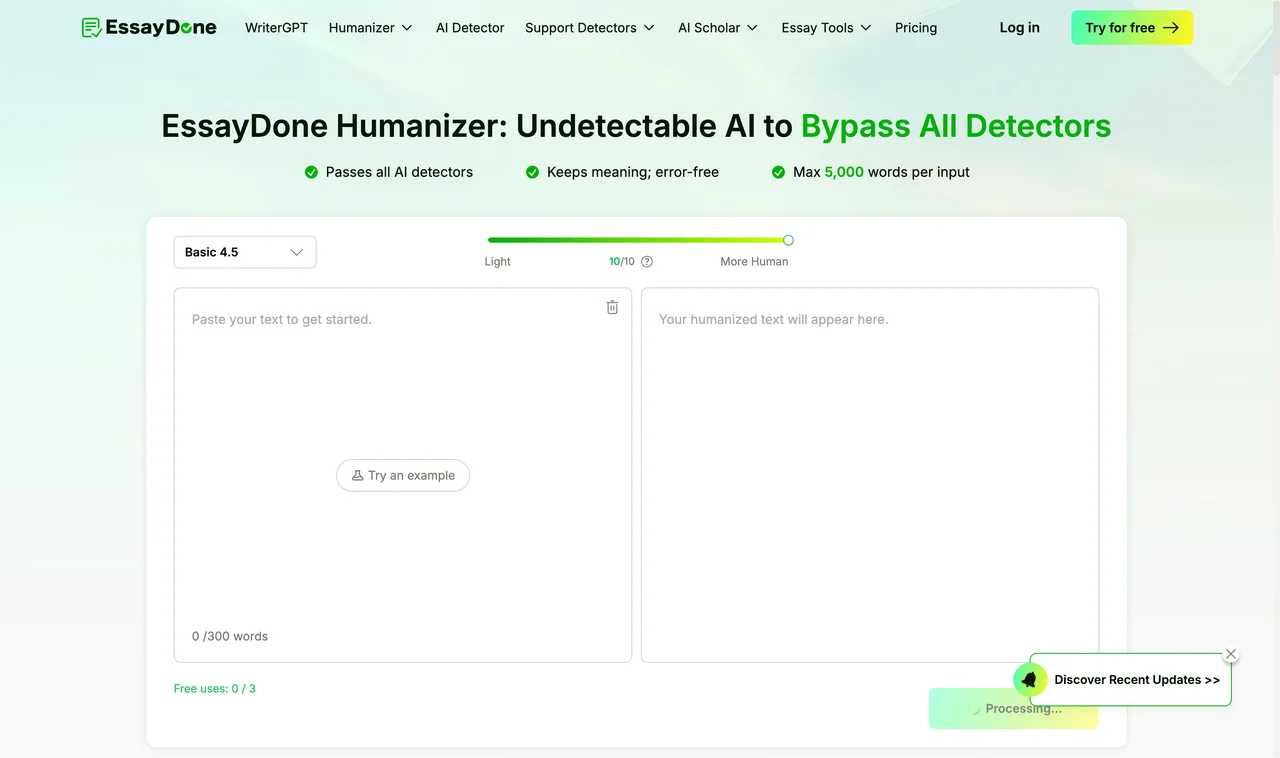Click the Processing button
This screenshot has width=1280, height=758.
(1013, 708)
